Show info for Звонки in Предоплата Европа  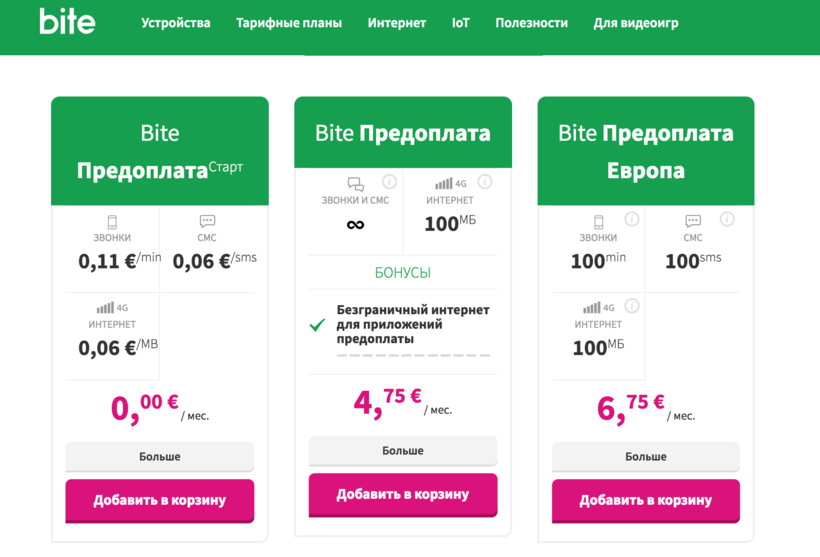pyautogui.click(x=632, y=220)
